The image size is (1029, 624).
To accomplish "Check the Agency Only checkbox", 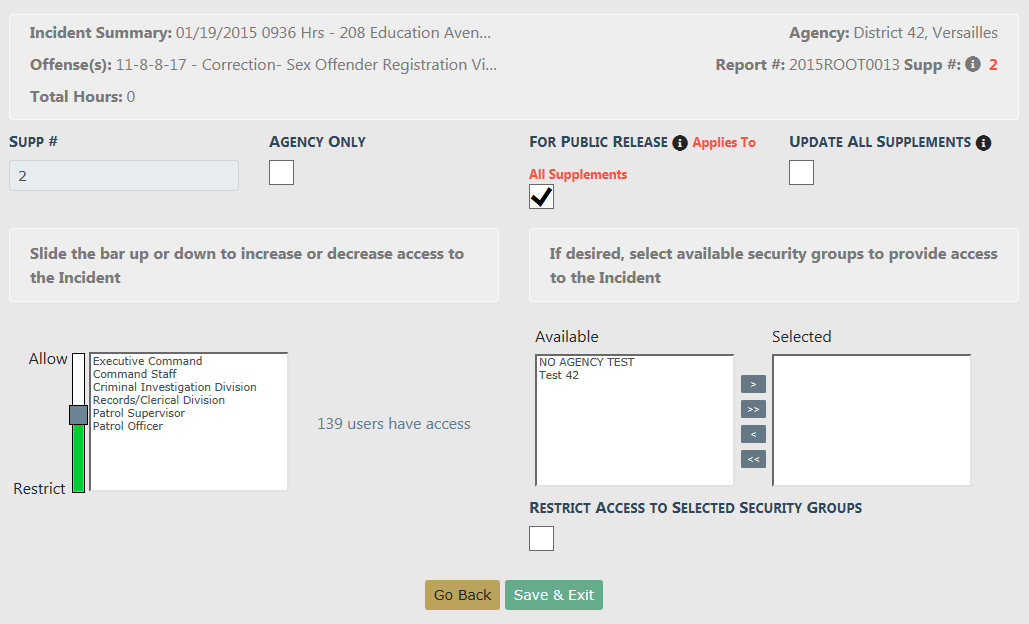I will 282,173.
